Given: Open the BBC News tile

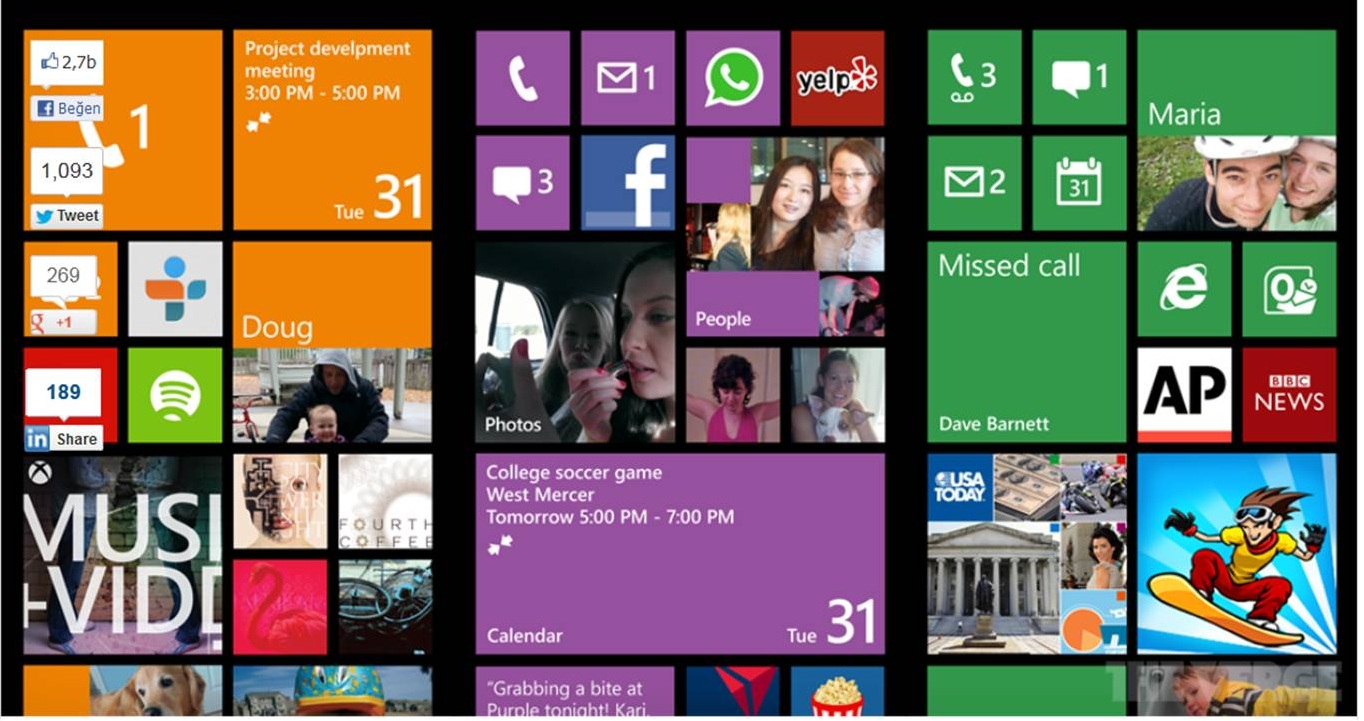Looking at the screenshot, I should click(1290, 395).
